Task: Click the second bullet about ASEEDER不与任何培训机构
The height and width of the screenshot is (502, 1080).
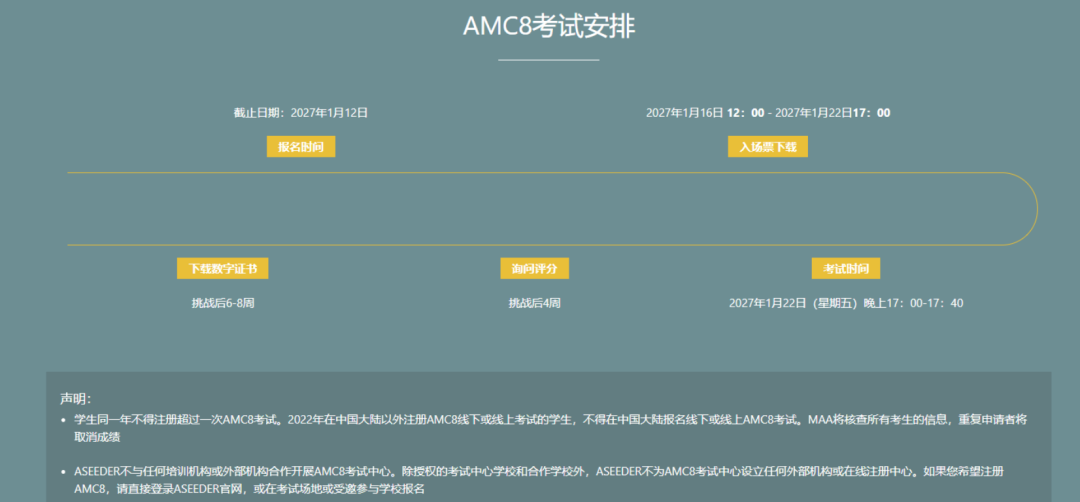Action: click(x=539, y=481)
